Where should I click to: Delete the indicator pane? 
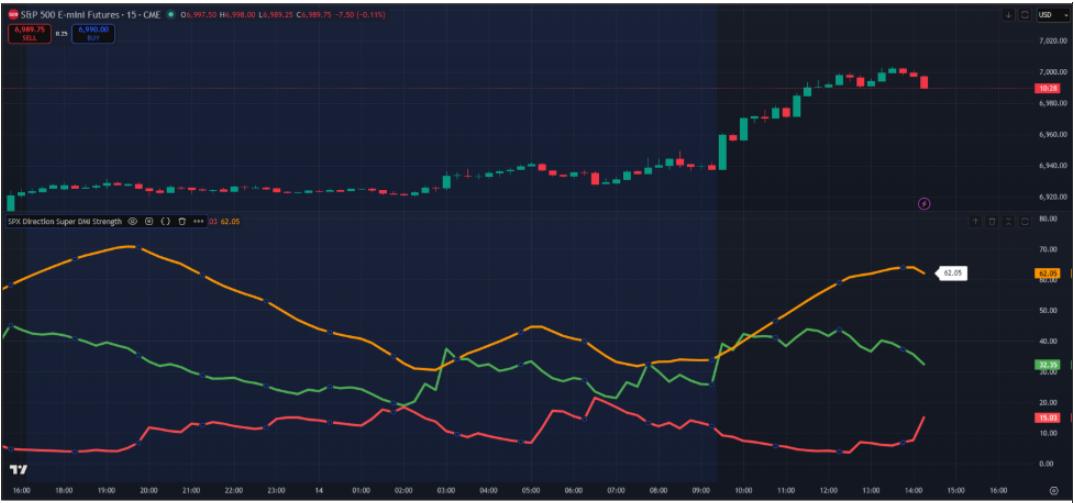[x=992, y=221]
